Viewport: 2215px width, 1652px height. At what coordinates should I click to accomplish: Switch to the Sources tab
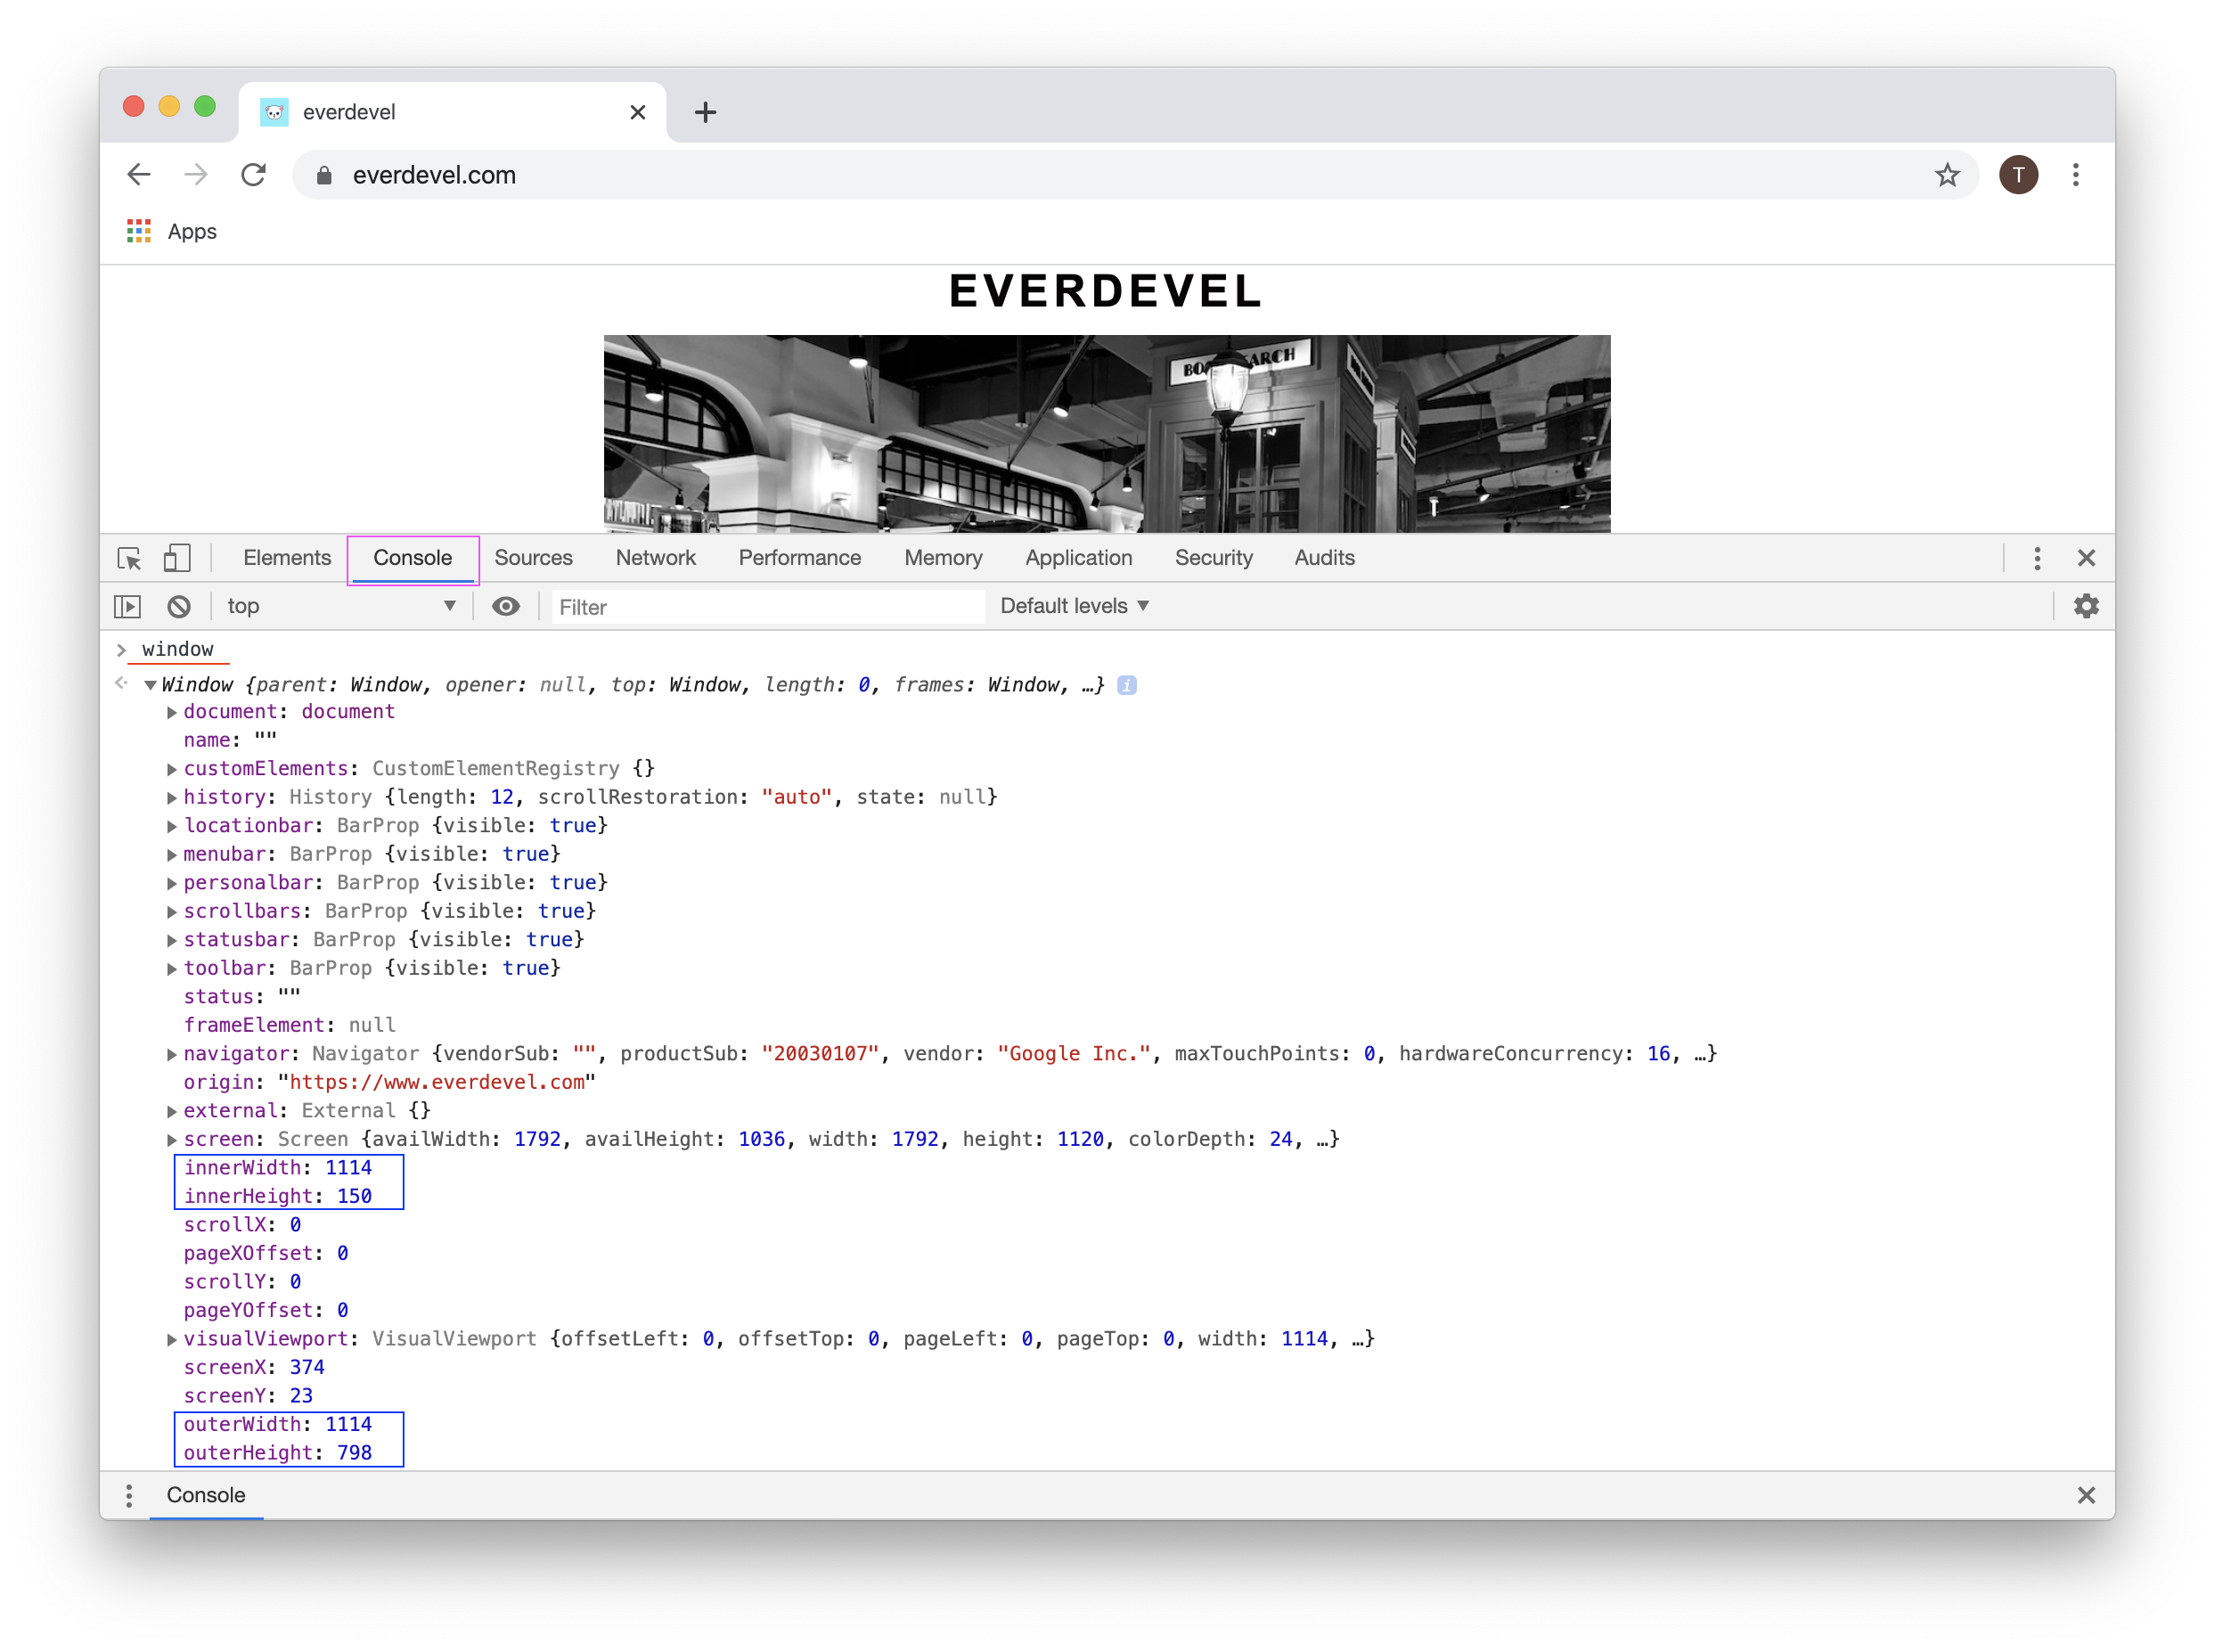point(533,558)
